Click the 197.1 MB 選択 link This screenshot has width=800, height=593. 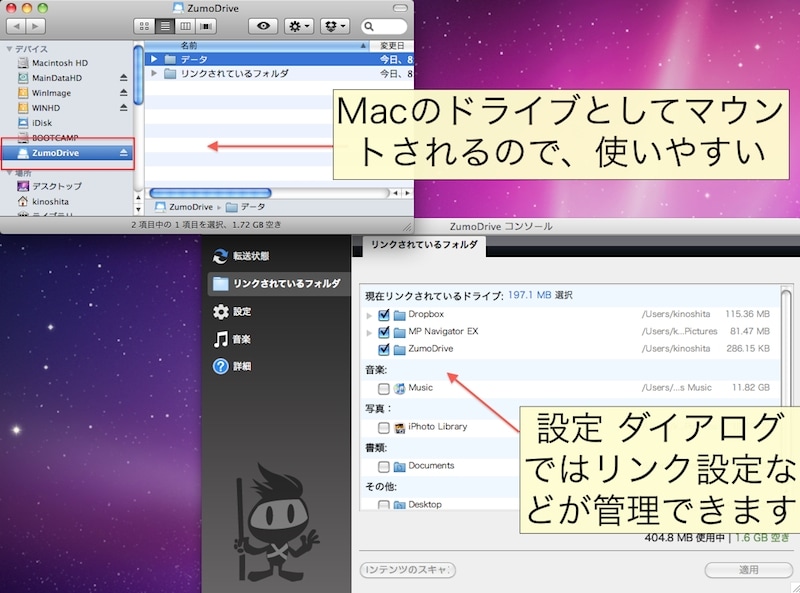pos(530,295)
